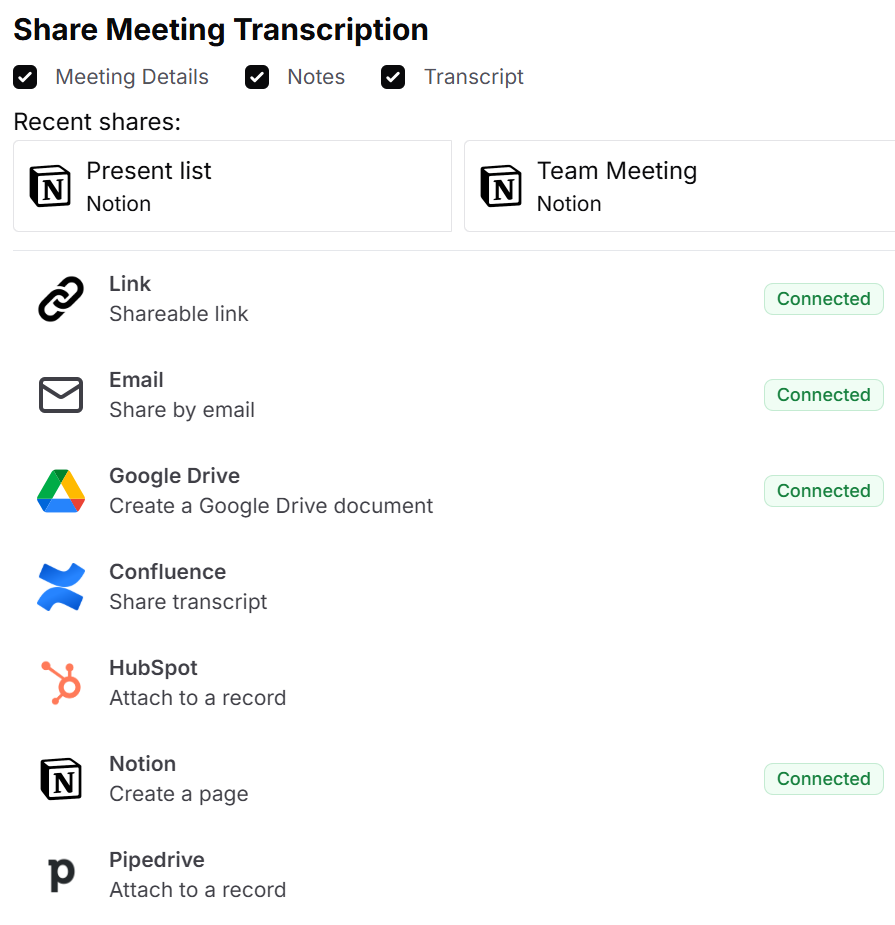Uncheck the Transcript checkbox
This screenshot has width=895, height=925.
tap(393, 77)
